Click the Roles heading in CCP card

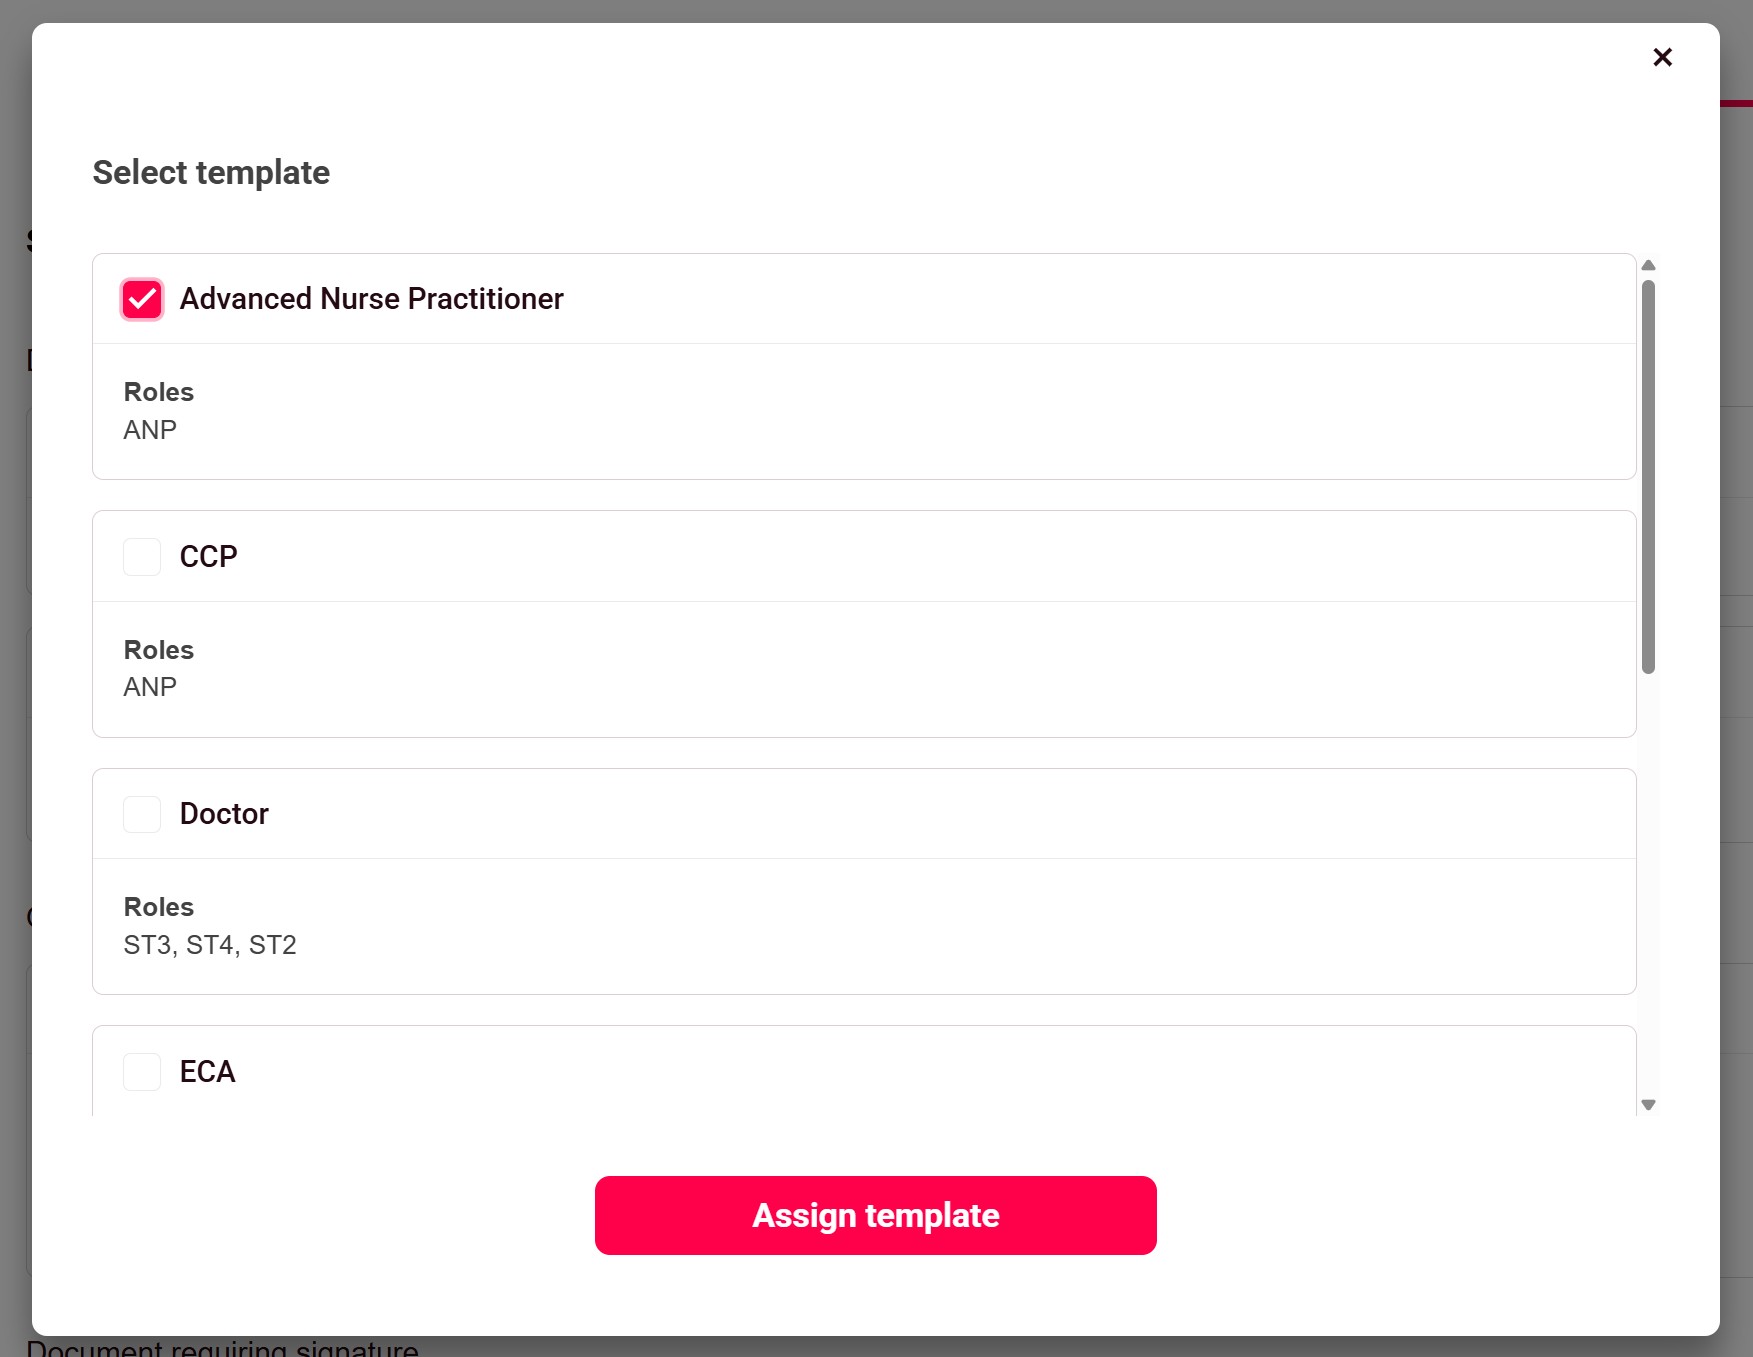(158, 650)
